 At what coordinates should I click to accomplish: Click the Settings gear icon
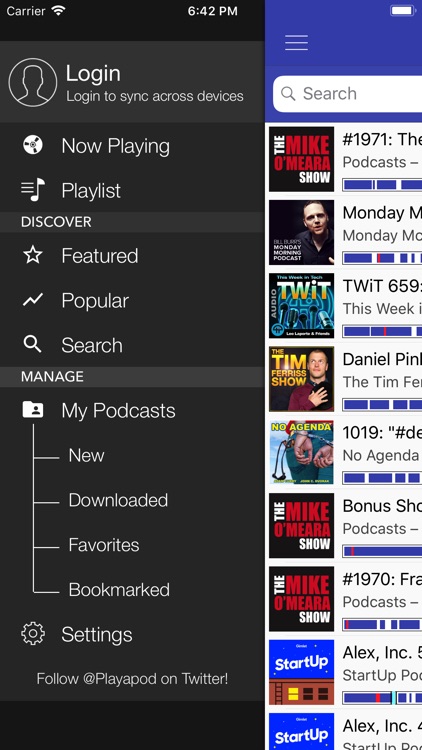tap(33, 634)
